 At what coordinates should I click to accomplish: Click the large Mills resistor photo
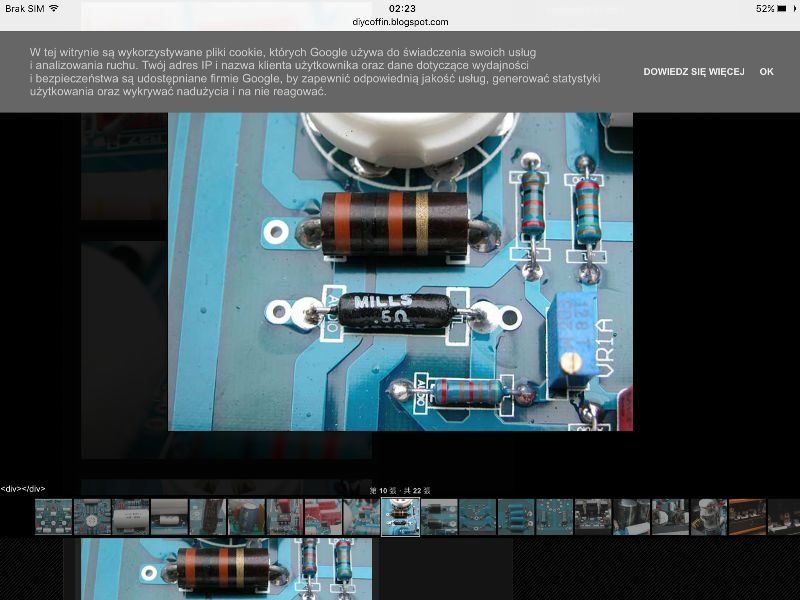click(401, 272)
